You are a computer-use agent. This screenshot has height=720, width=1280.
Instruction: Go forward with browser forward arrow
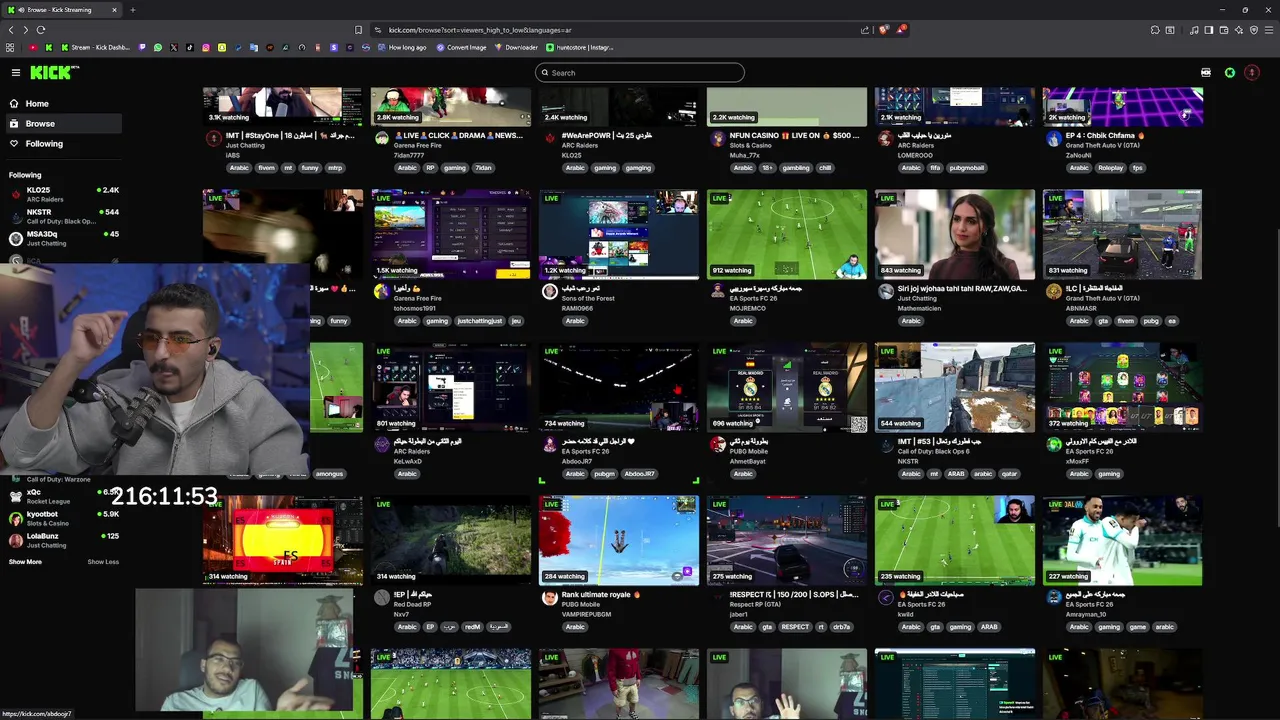click(x=26, y=30)
